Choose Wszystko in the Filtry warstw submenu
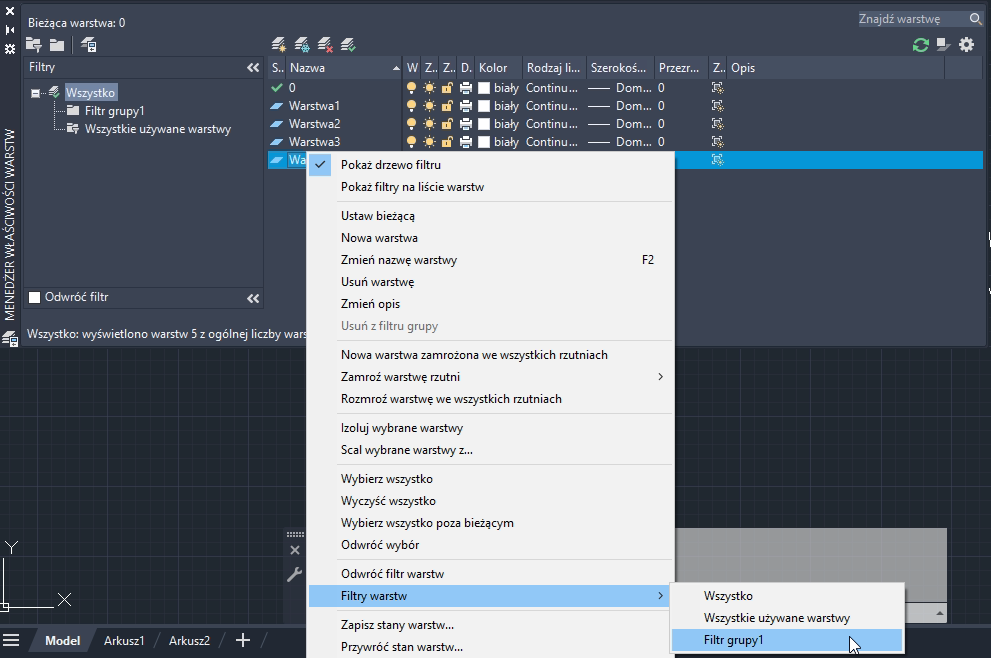This screenshot has width=991, height=658. 787,596
